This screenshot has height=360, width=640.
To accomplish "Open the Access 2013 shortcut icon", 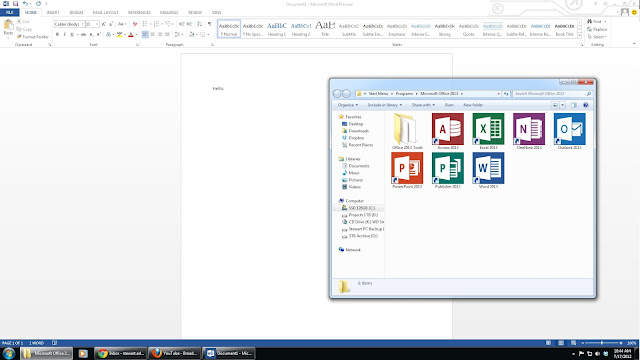I will click(x=448, y=129).
